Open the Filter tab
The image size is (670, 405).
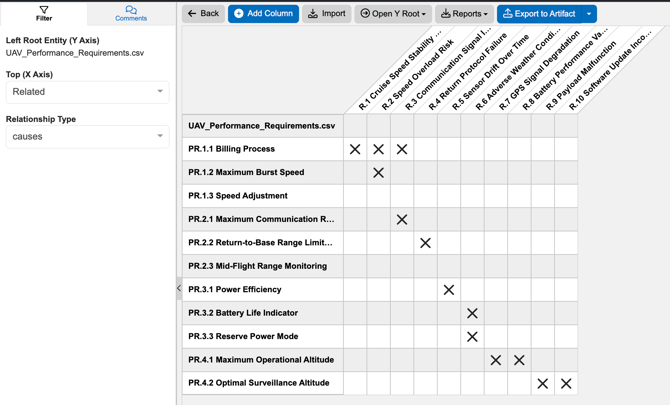(x=44, y=13)
